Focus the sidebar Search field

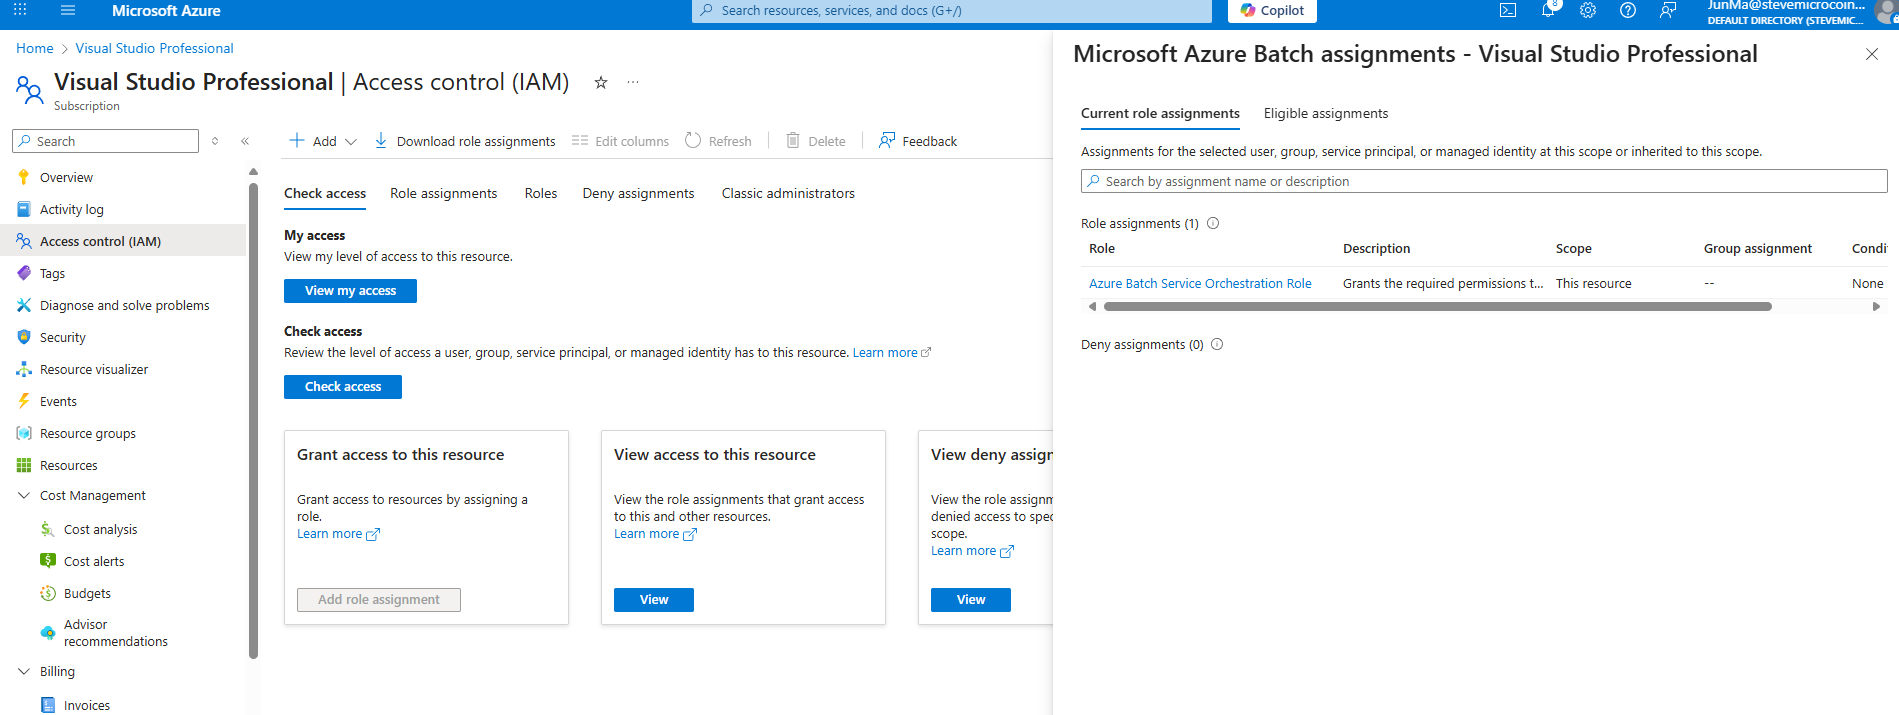105,141
